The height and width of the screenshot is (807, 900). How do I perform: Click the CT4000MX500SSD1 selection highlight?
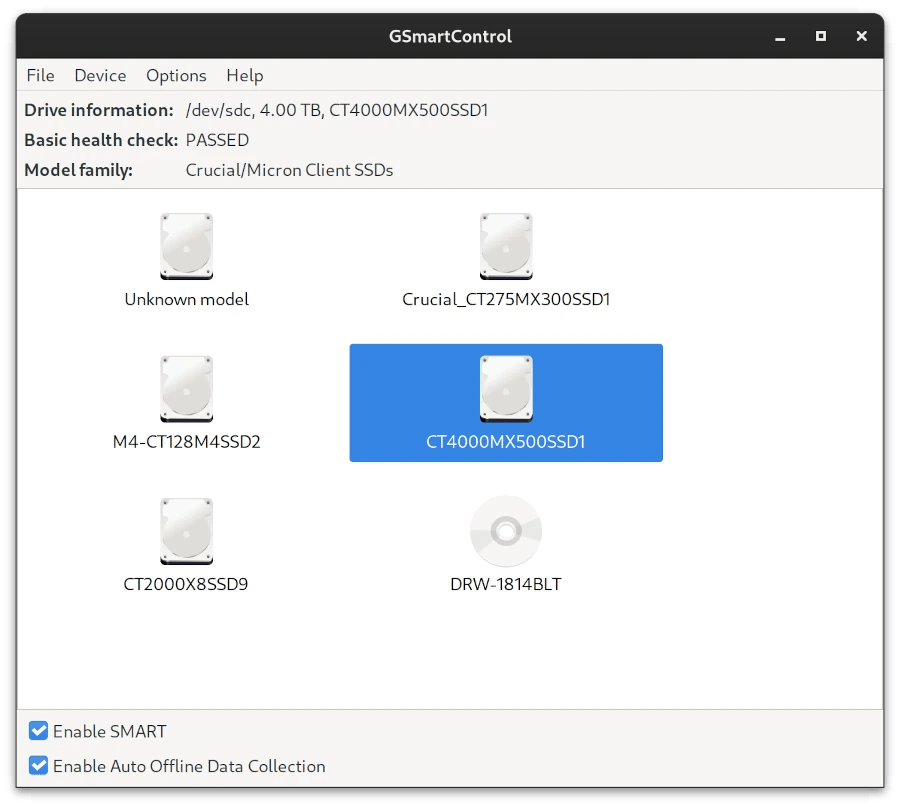click(x=506, y=402)
